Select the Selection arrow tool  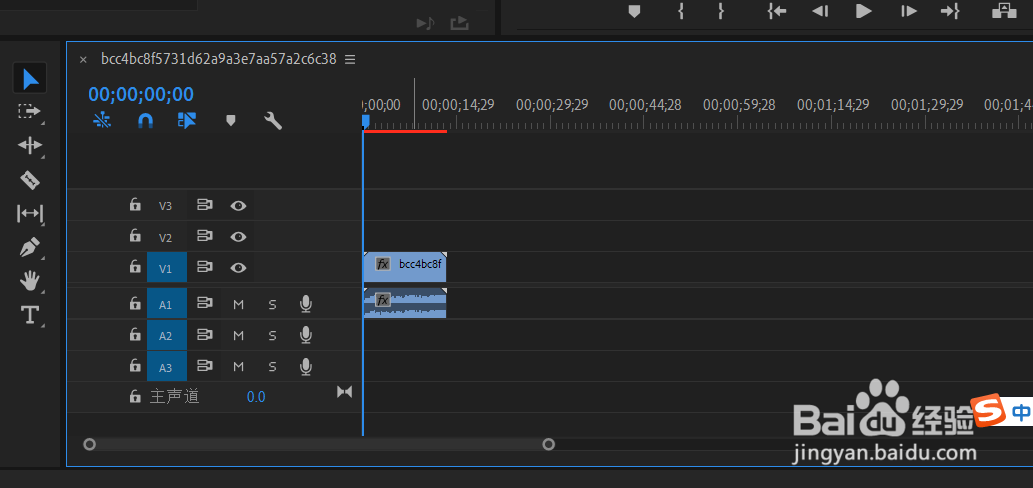click(x=30, y=79)
